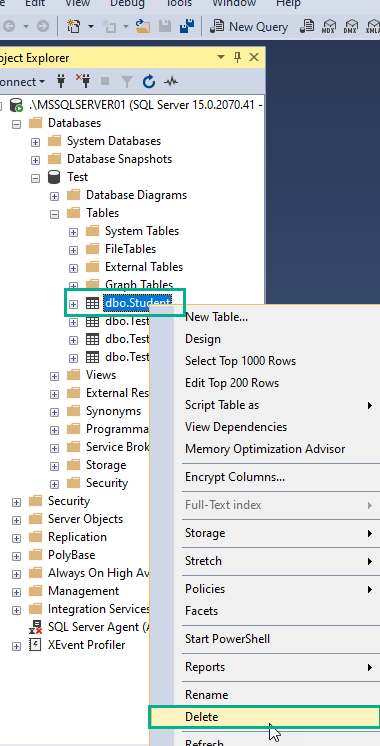Viewport: 380px width, 746px height.
Task: Click the SQL Server Agent icon
Action: [35, 627]
